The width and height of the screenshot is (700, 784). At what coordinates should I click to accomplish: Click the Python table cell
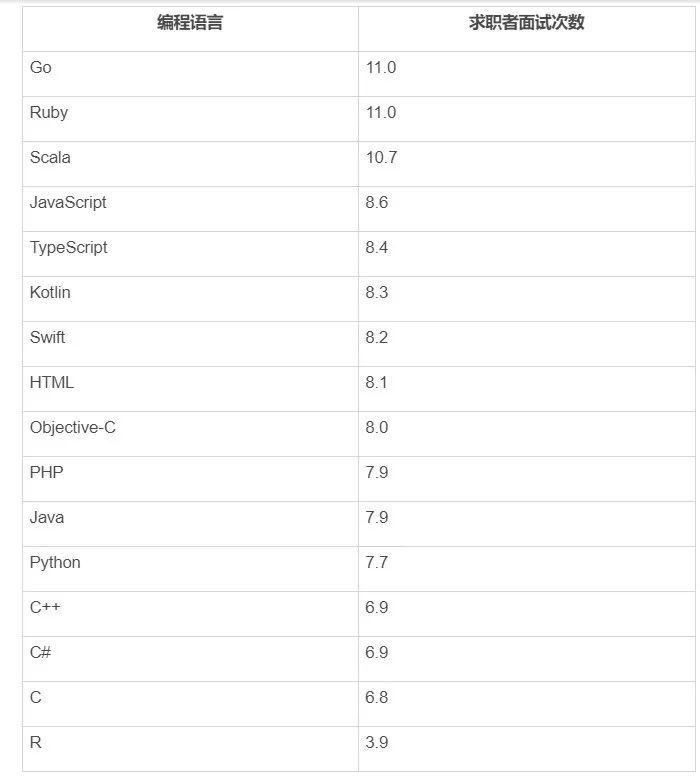[x=55, y=563]
